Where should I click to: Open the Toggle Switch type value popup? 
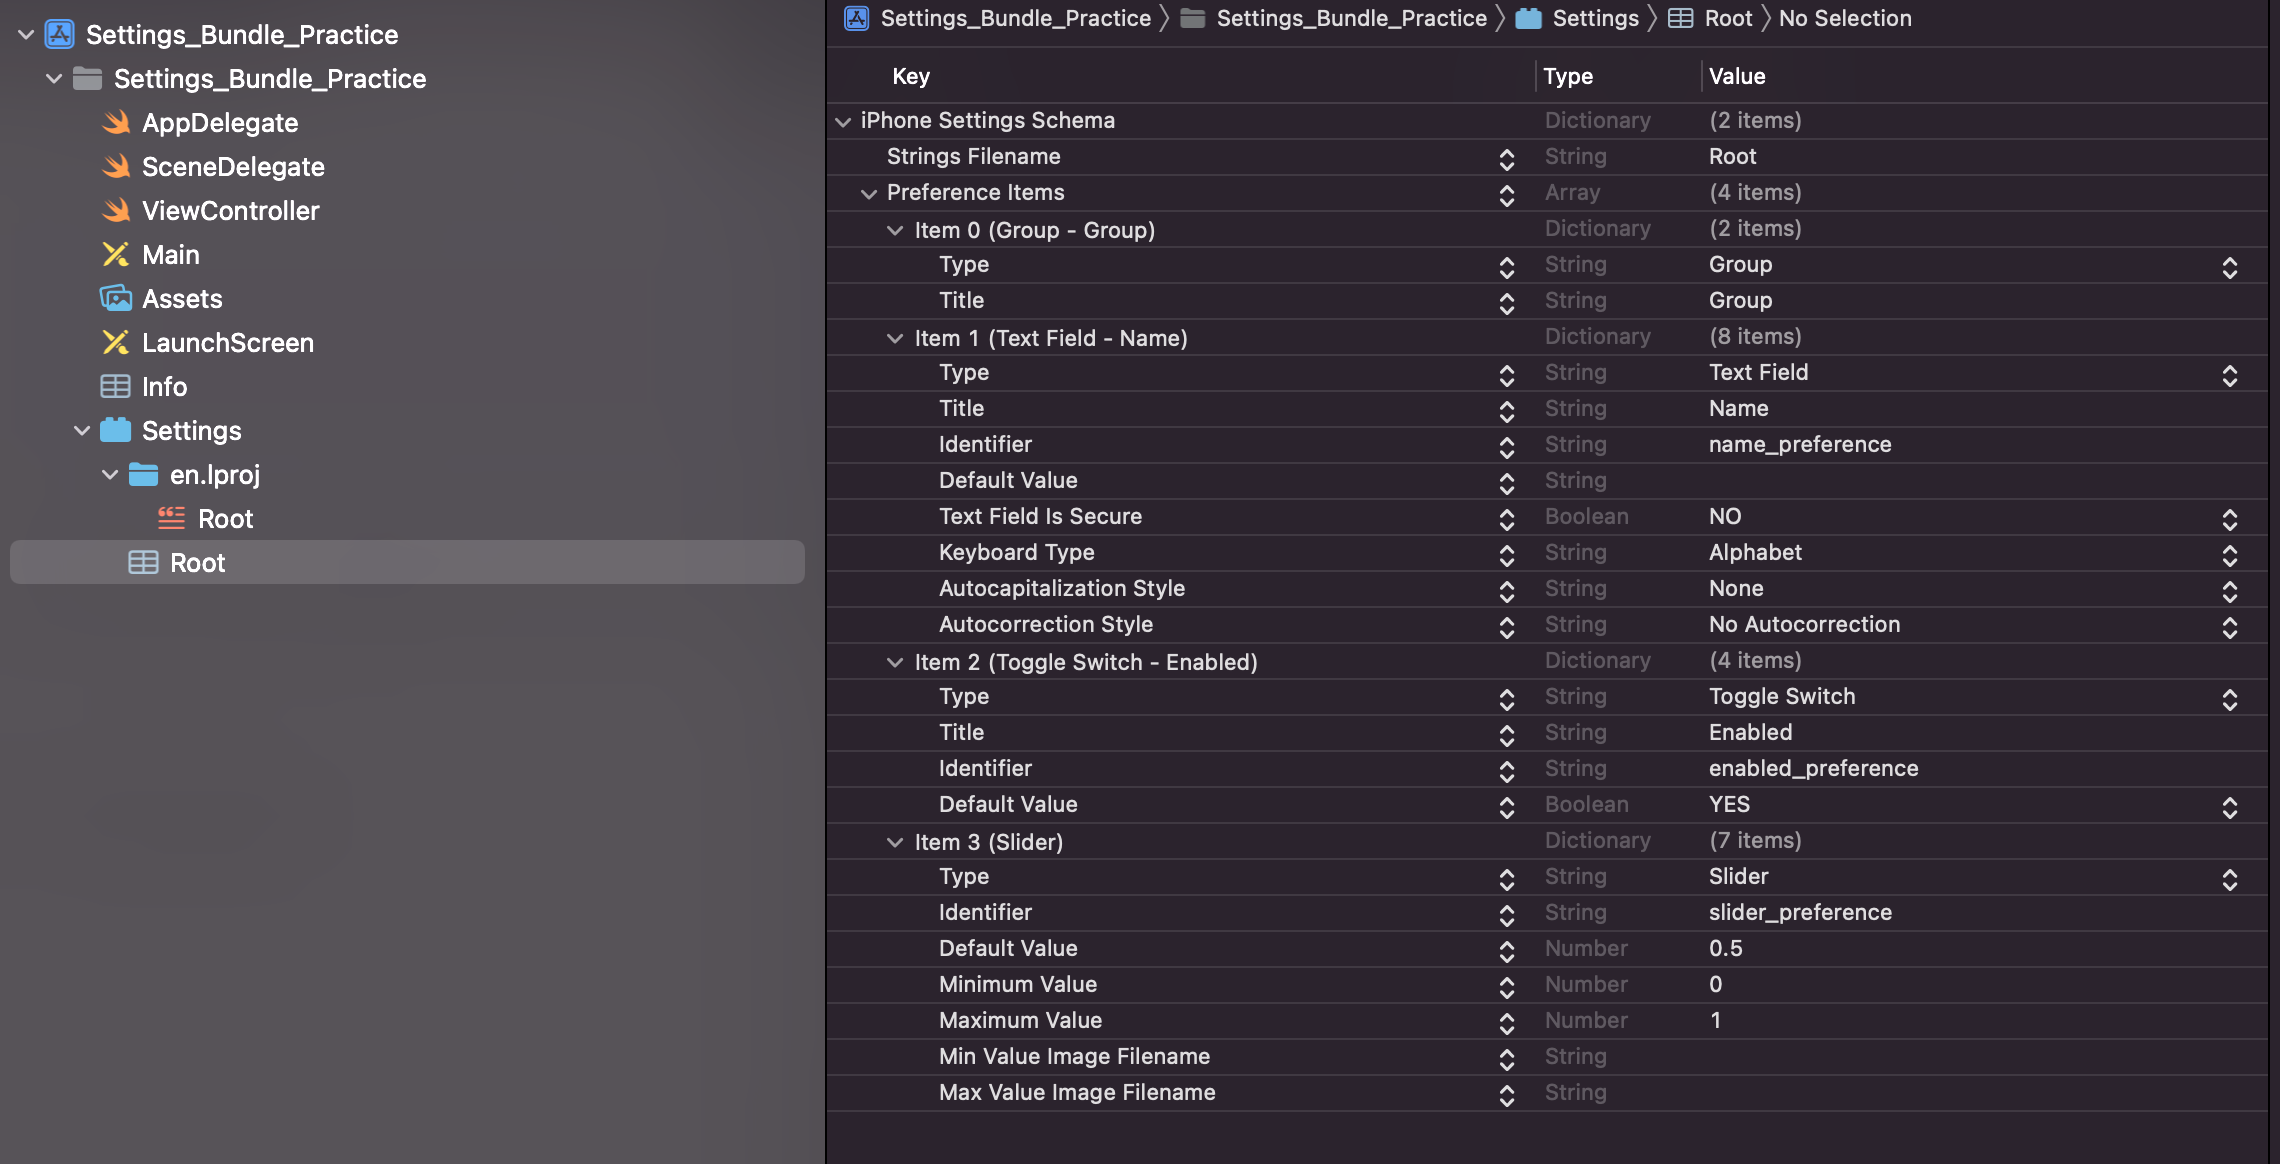[2230, 699]
